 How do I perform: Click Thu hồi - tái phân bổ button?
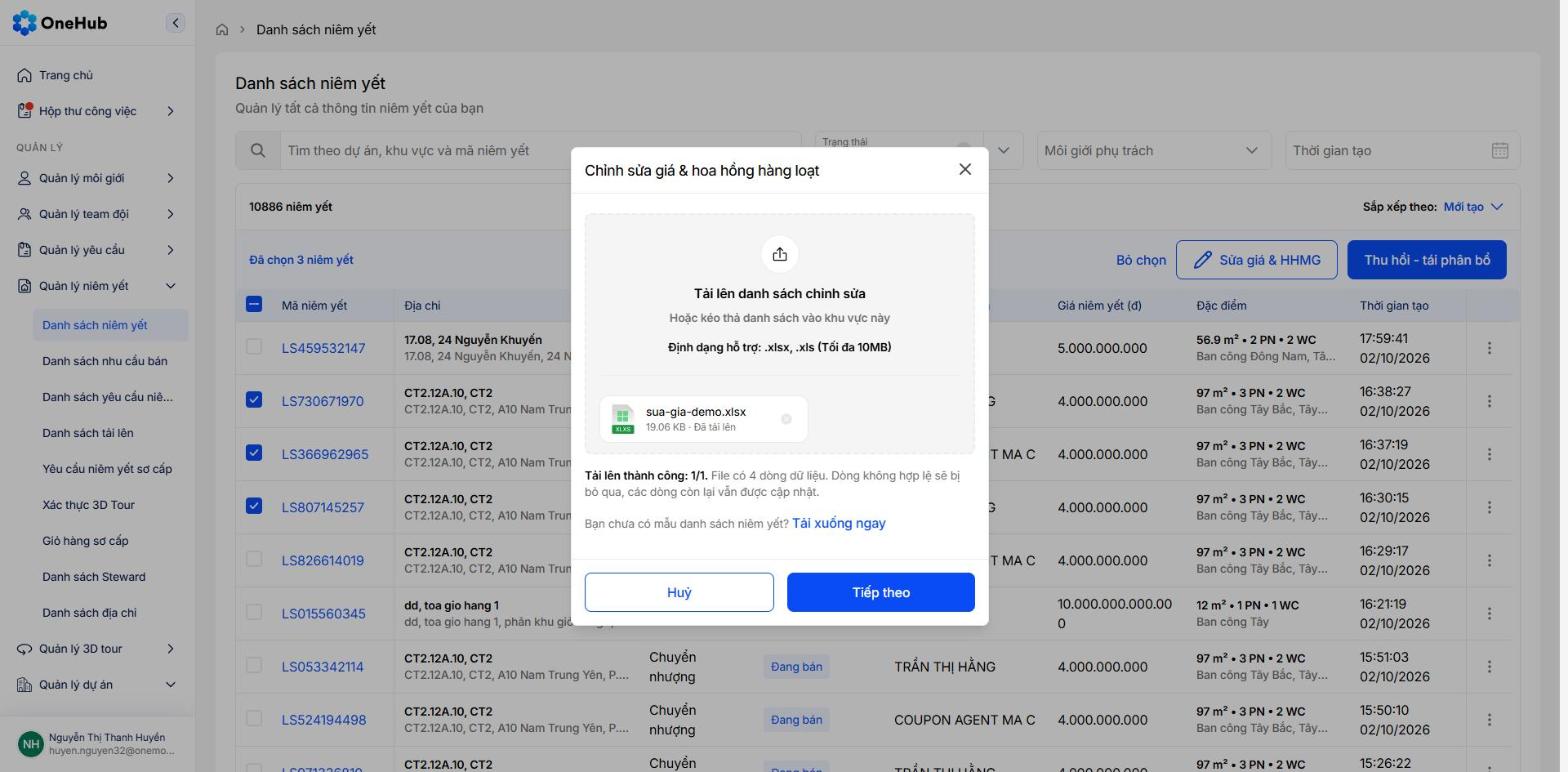tap(1427, 260)
